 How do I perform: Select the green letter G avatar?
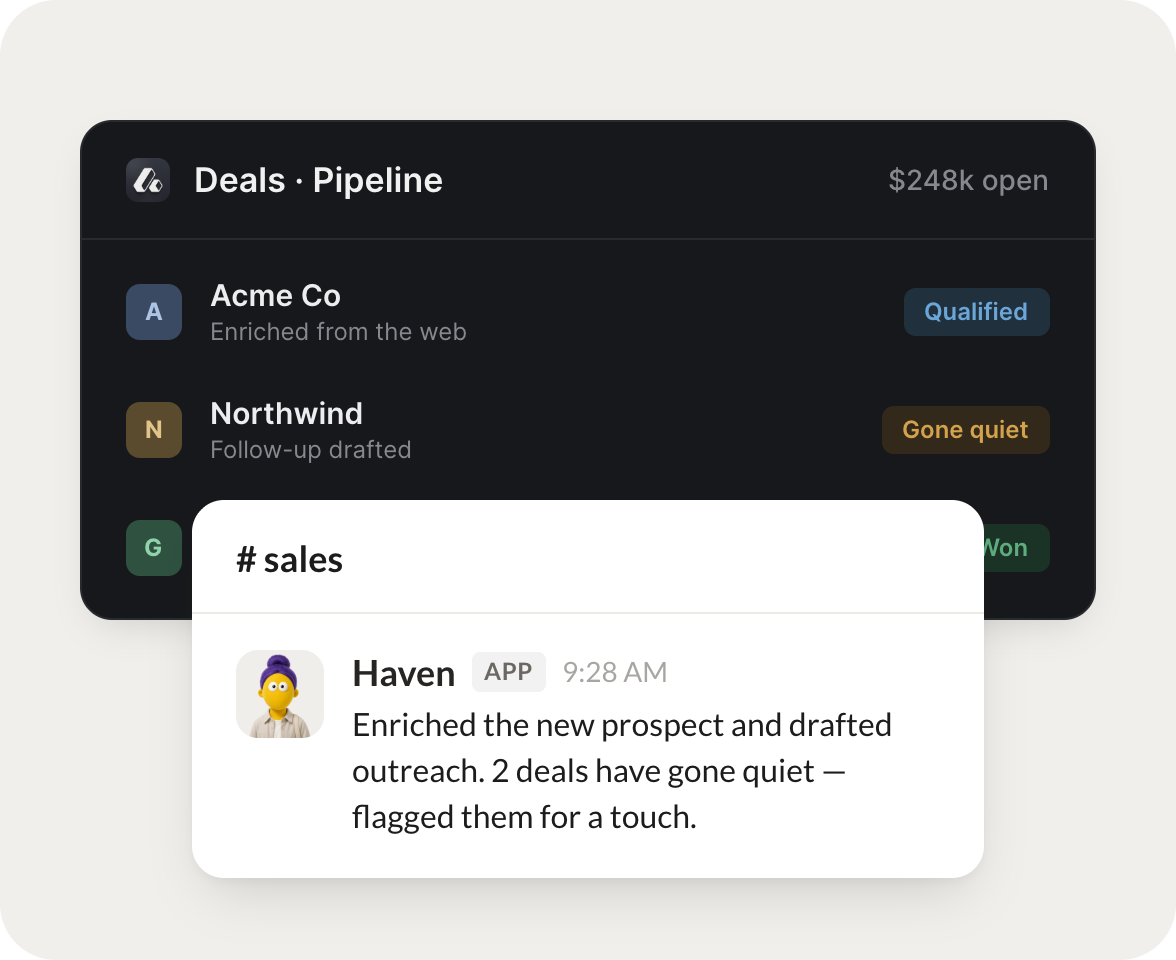tap(154, 548)
